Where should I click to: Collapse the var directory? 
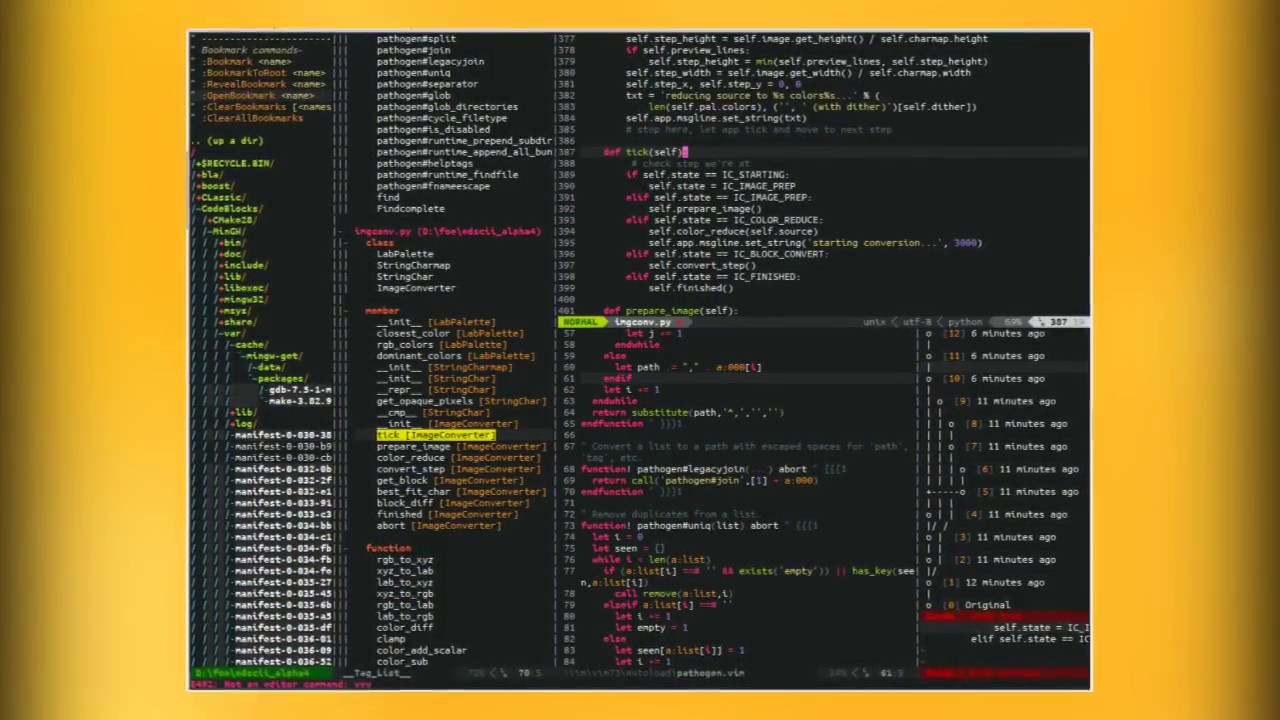[231, 333]
